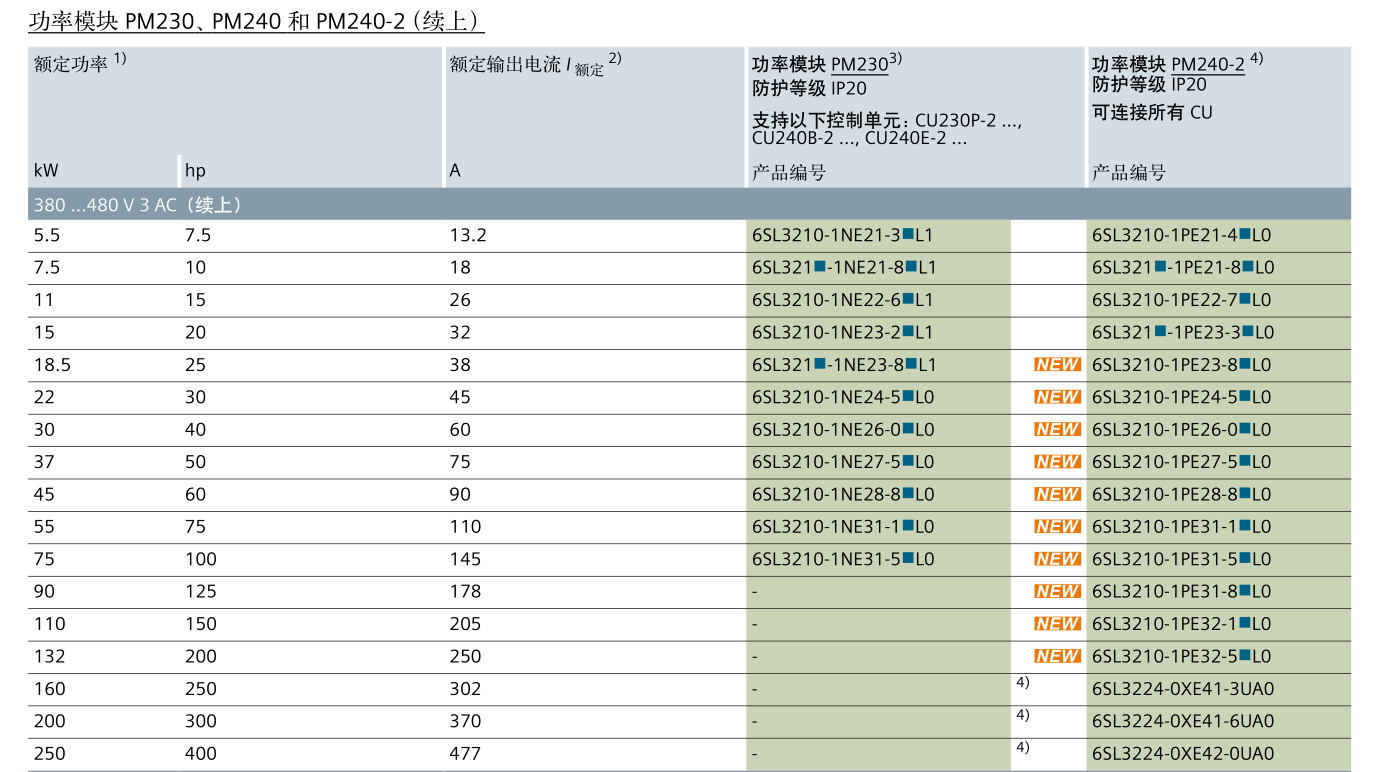1380x772 pixels.
Task: Click the 13.2 rated current value
Action: pos(467,236)
